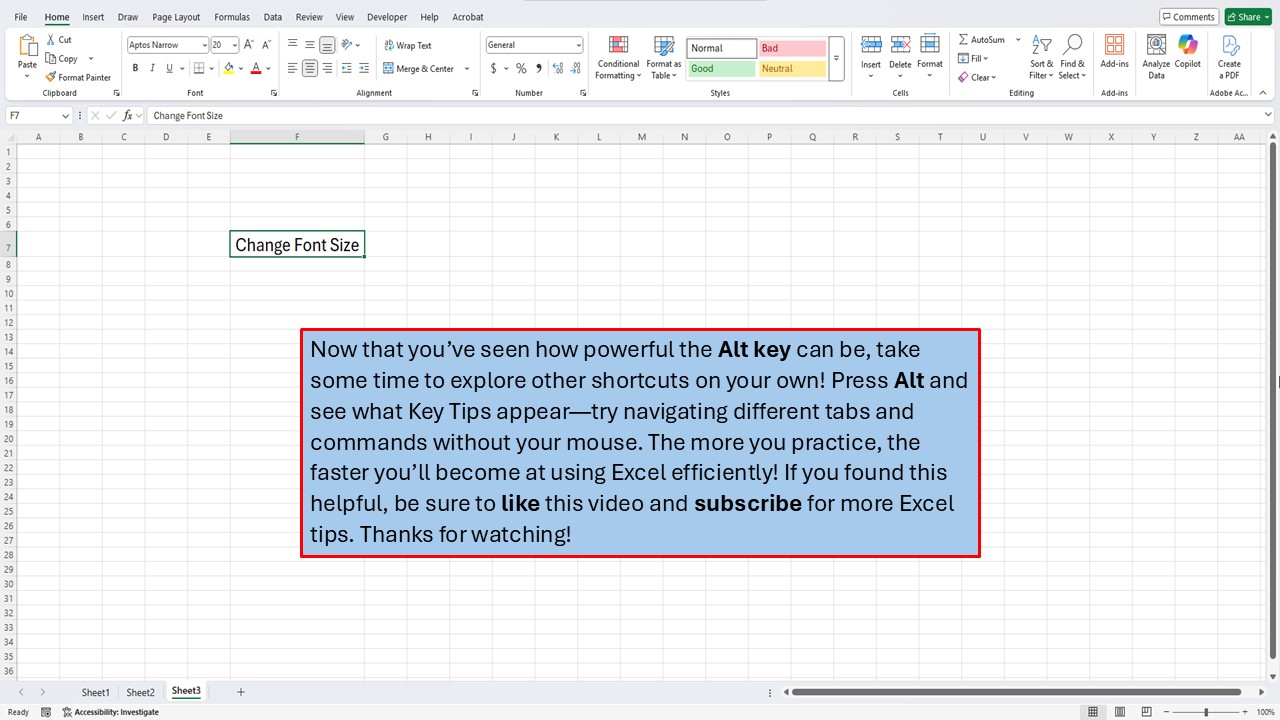Expand the Fill Color dropdown arrow
Screen dimensions: 1280x720
pos(240,68)
